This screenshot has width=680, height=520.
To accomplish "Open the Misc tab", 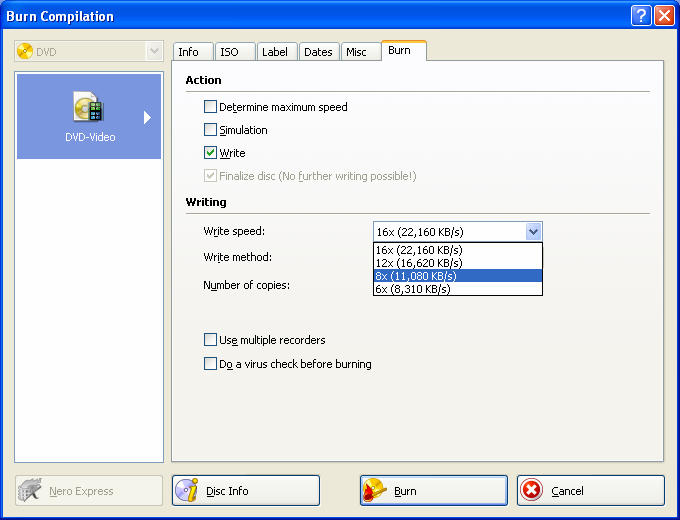I will (x=356, y=52).
